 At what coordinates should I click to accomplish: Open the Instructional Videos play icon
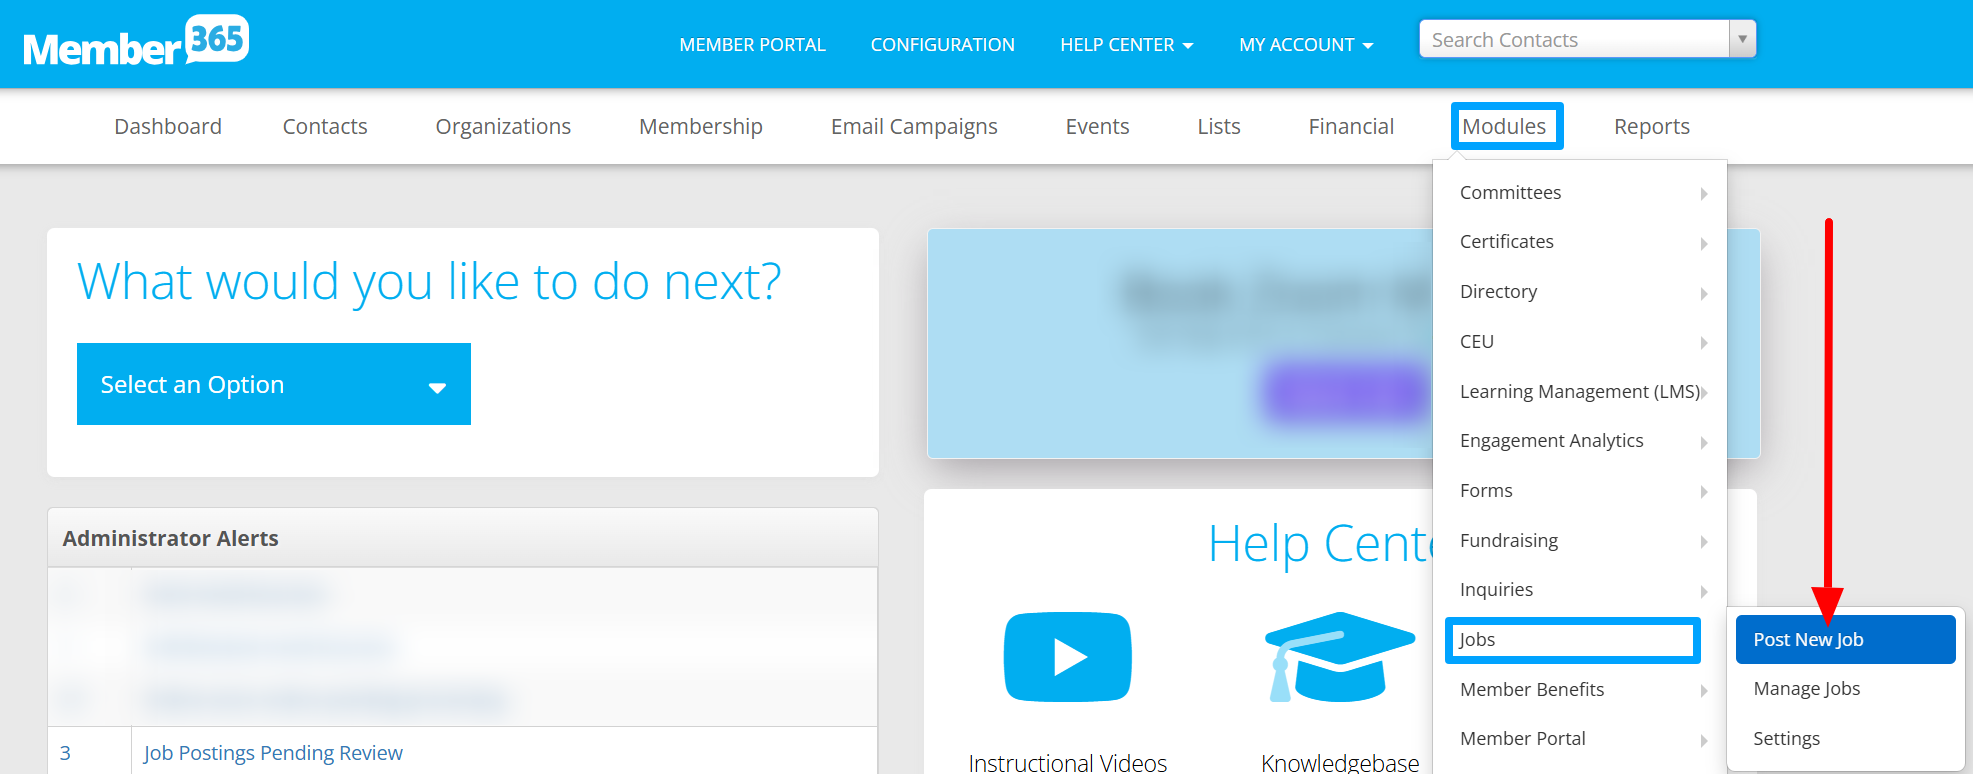1067,657
